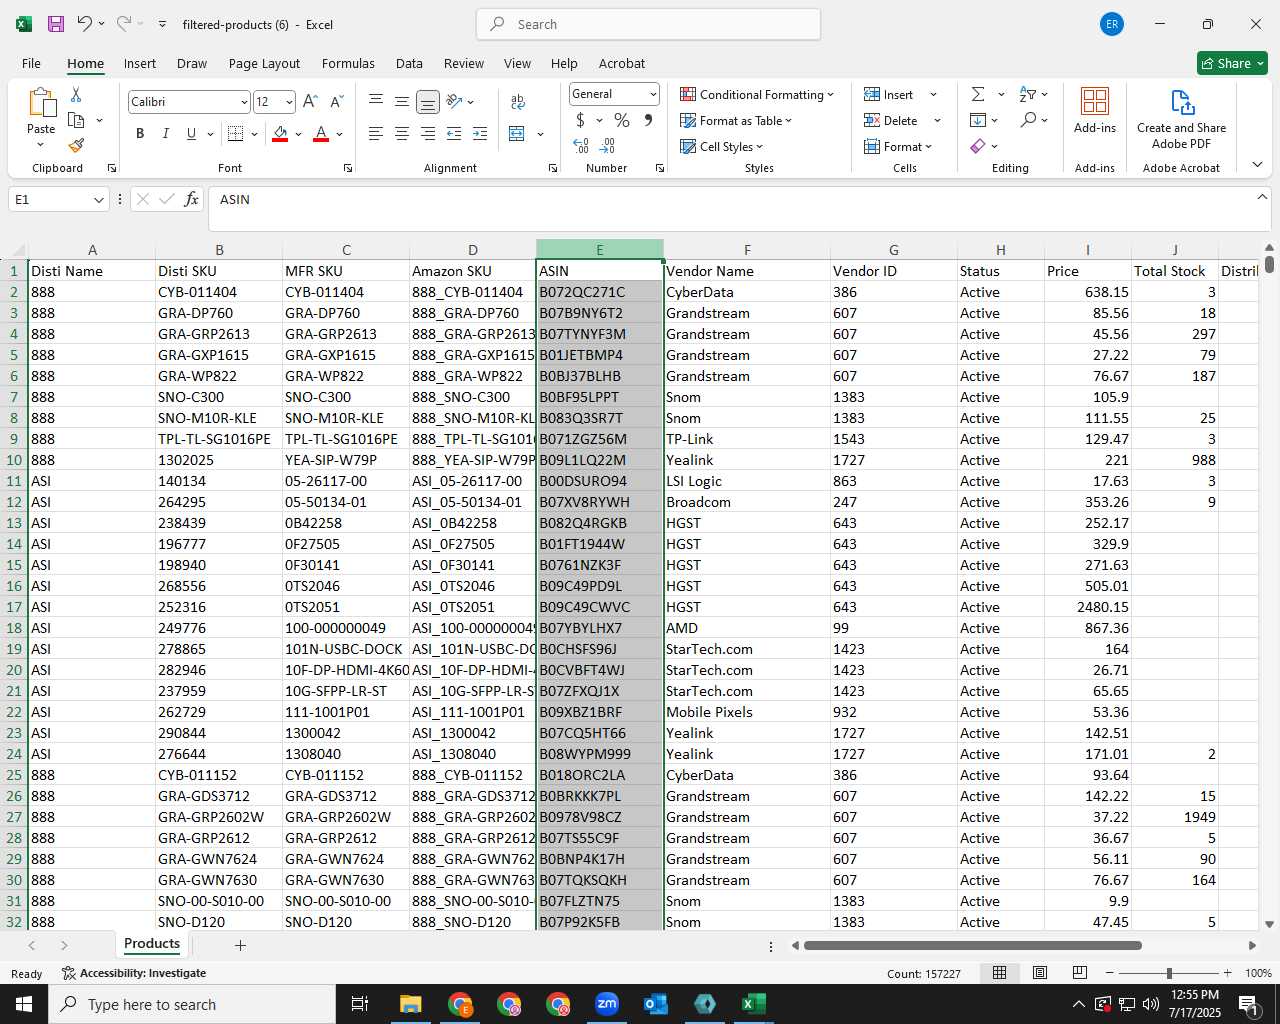1280x1024 pixels.
Task: Apply red Font Color swatch
Action: pos(321,133)
